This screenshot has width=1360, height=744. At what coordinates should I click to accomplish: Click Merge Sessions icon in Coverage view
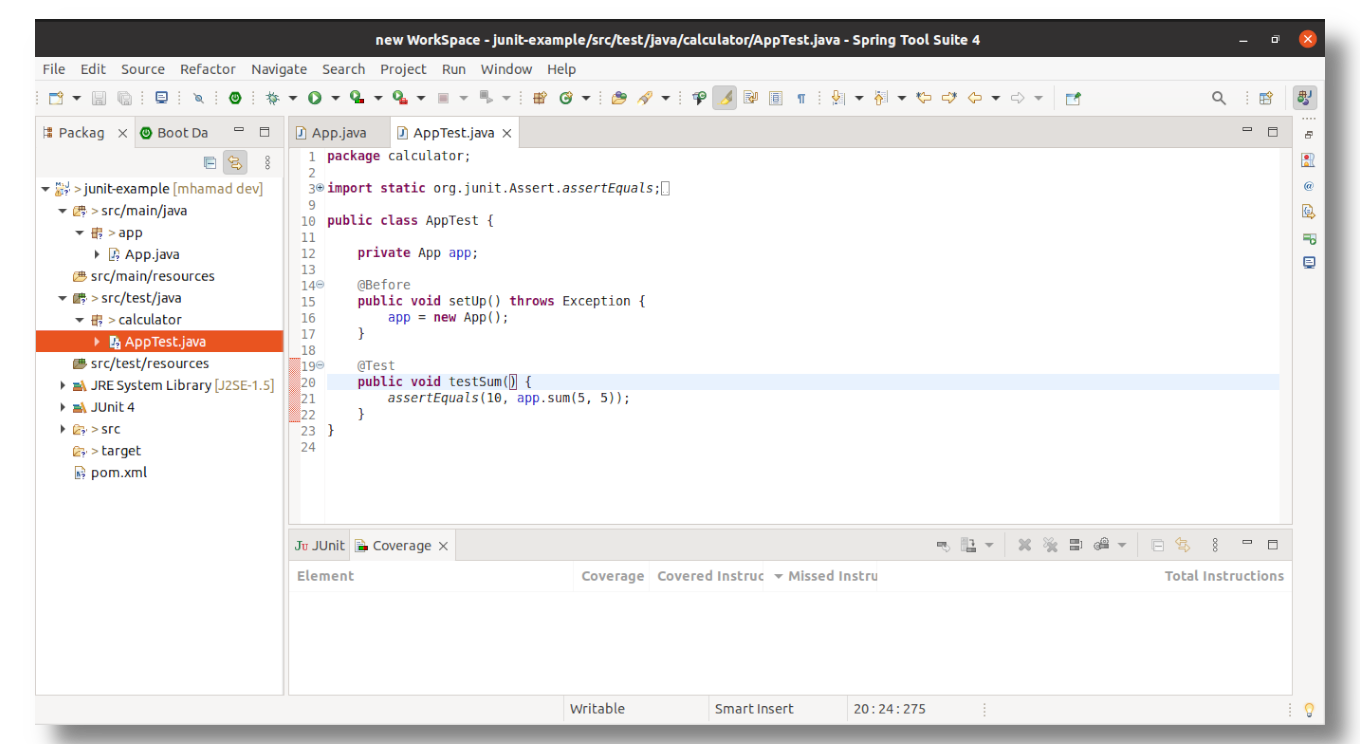tap(1076, 545)
